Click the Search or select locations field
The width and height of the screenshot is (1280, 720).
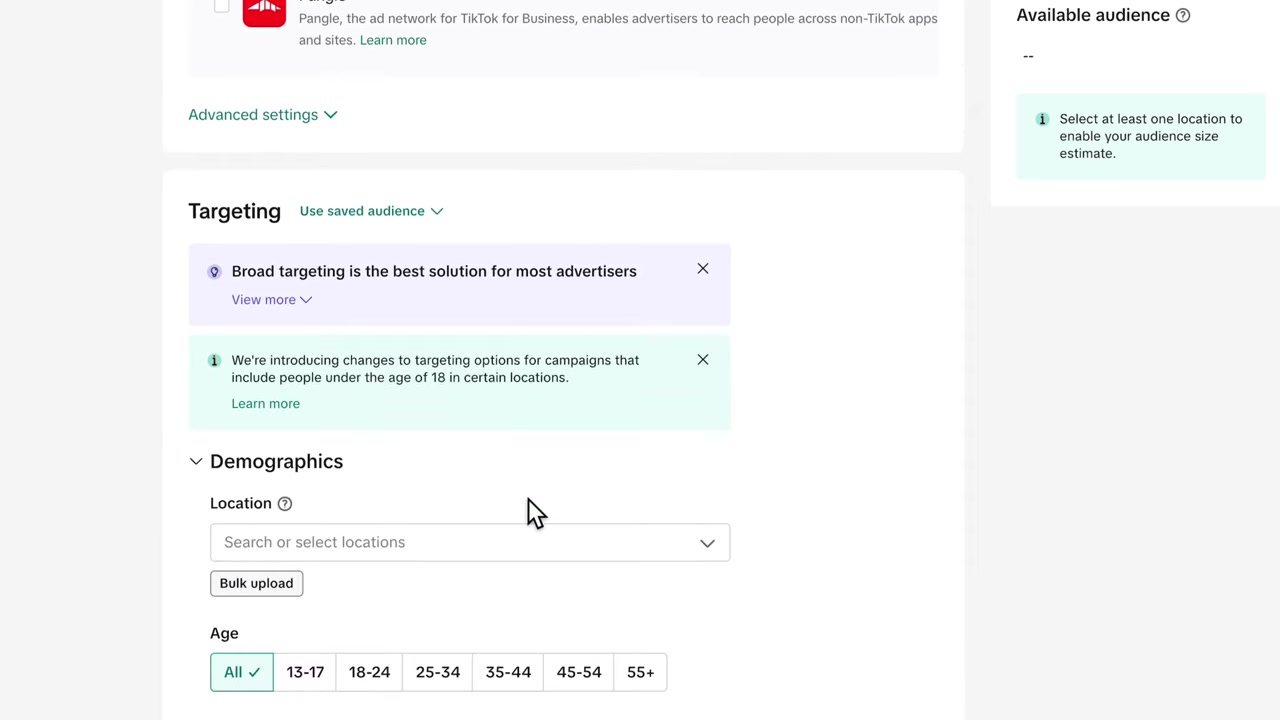click(x=470, y=542)
